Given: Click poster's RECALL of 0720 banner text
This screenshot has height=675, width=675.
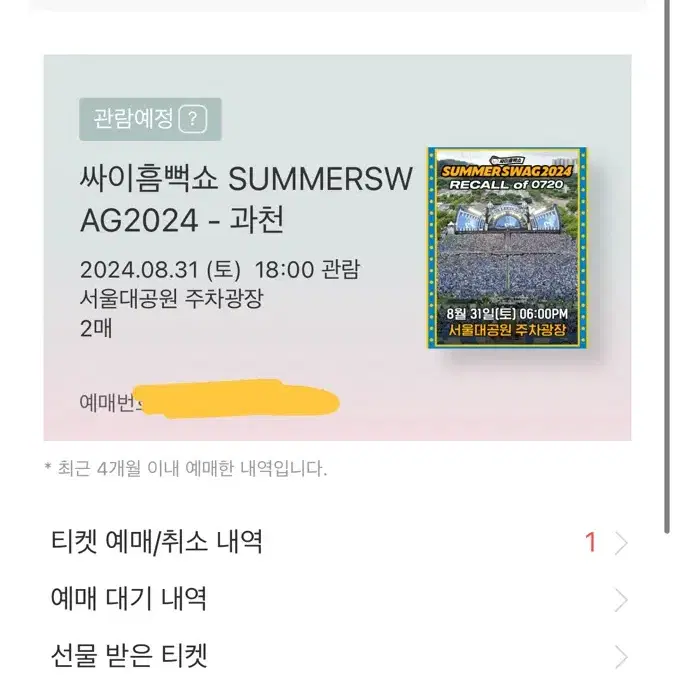Looking at the screenshot, I should [x=507, y=185].
